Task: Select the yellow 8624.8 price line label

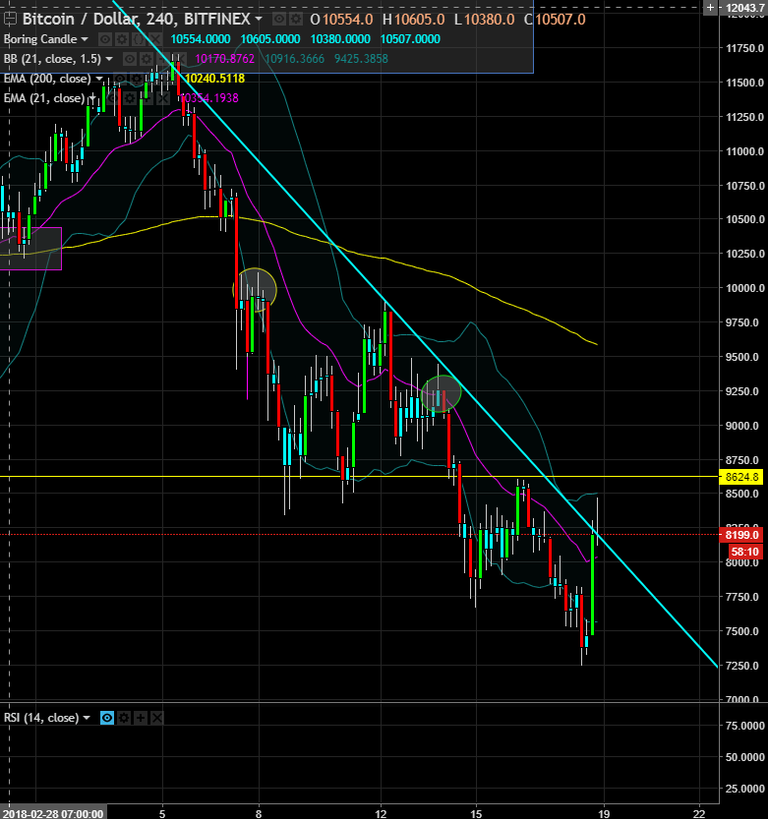Action: [741, 477]
